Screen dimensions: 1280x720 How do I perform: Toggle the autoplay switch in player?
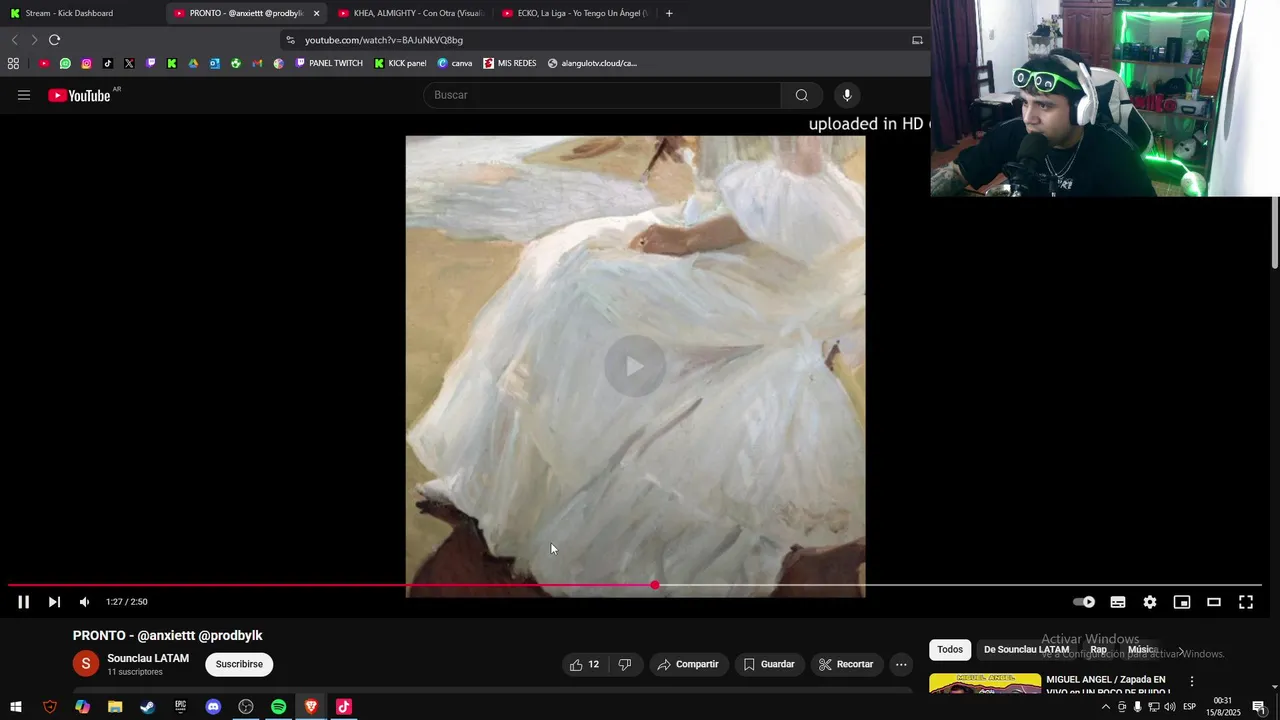pos(1084,602)
